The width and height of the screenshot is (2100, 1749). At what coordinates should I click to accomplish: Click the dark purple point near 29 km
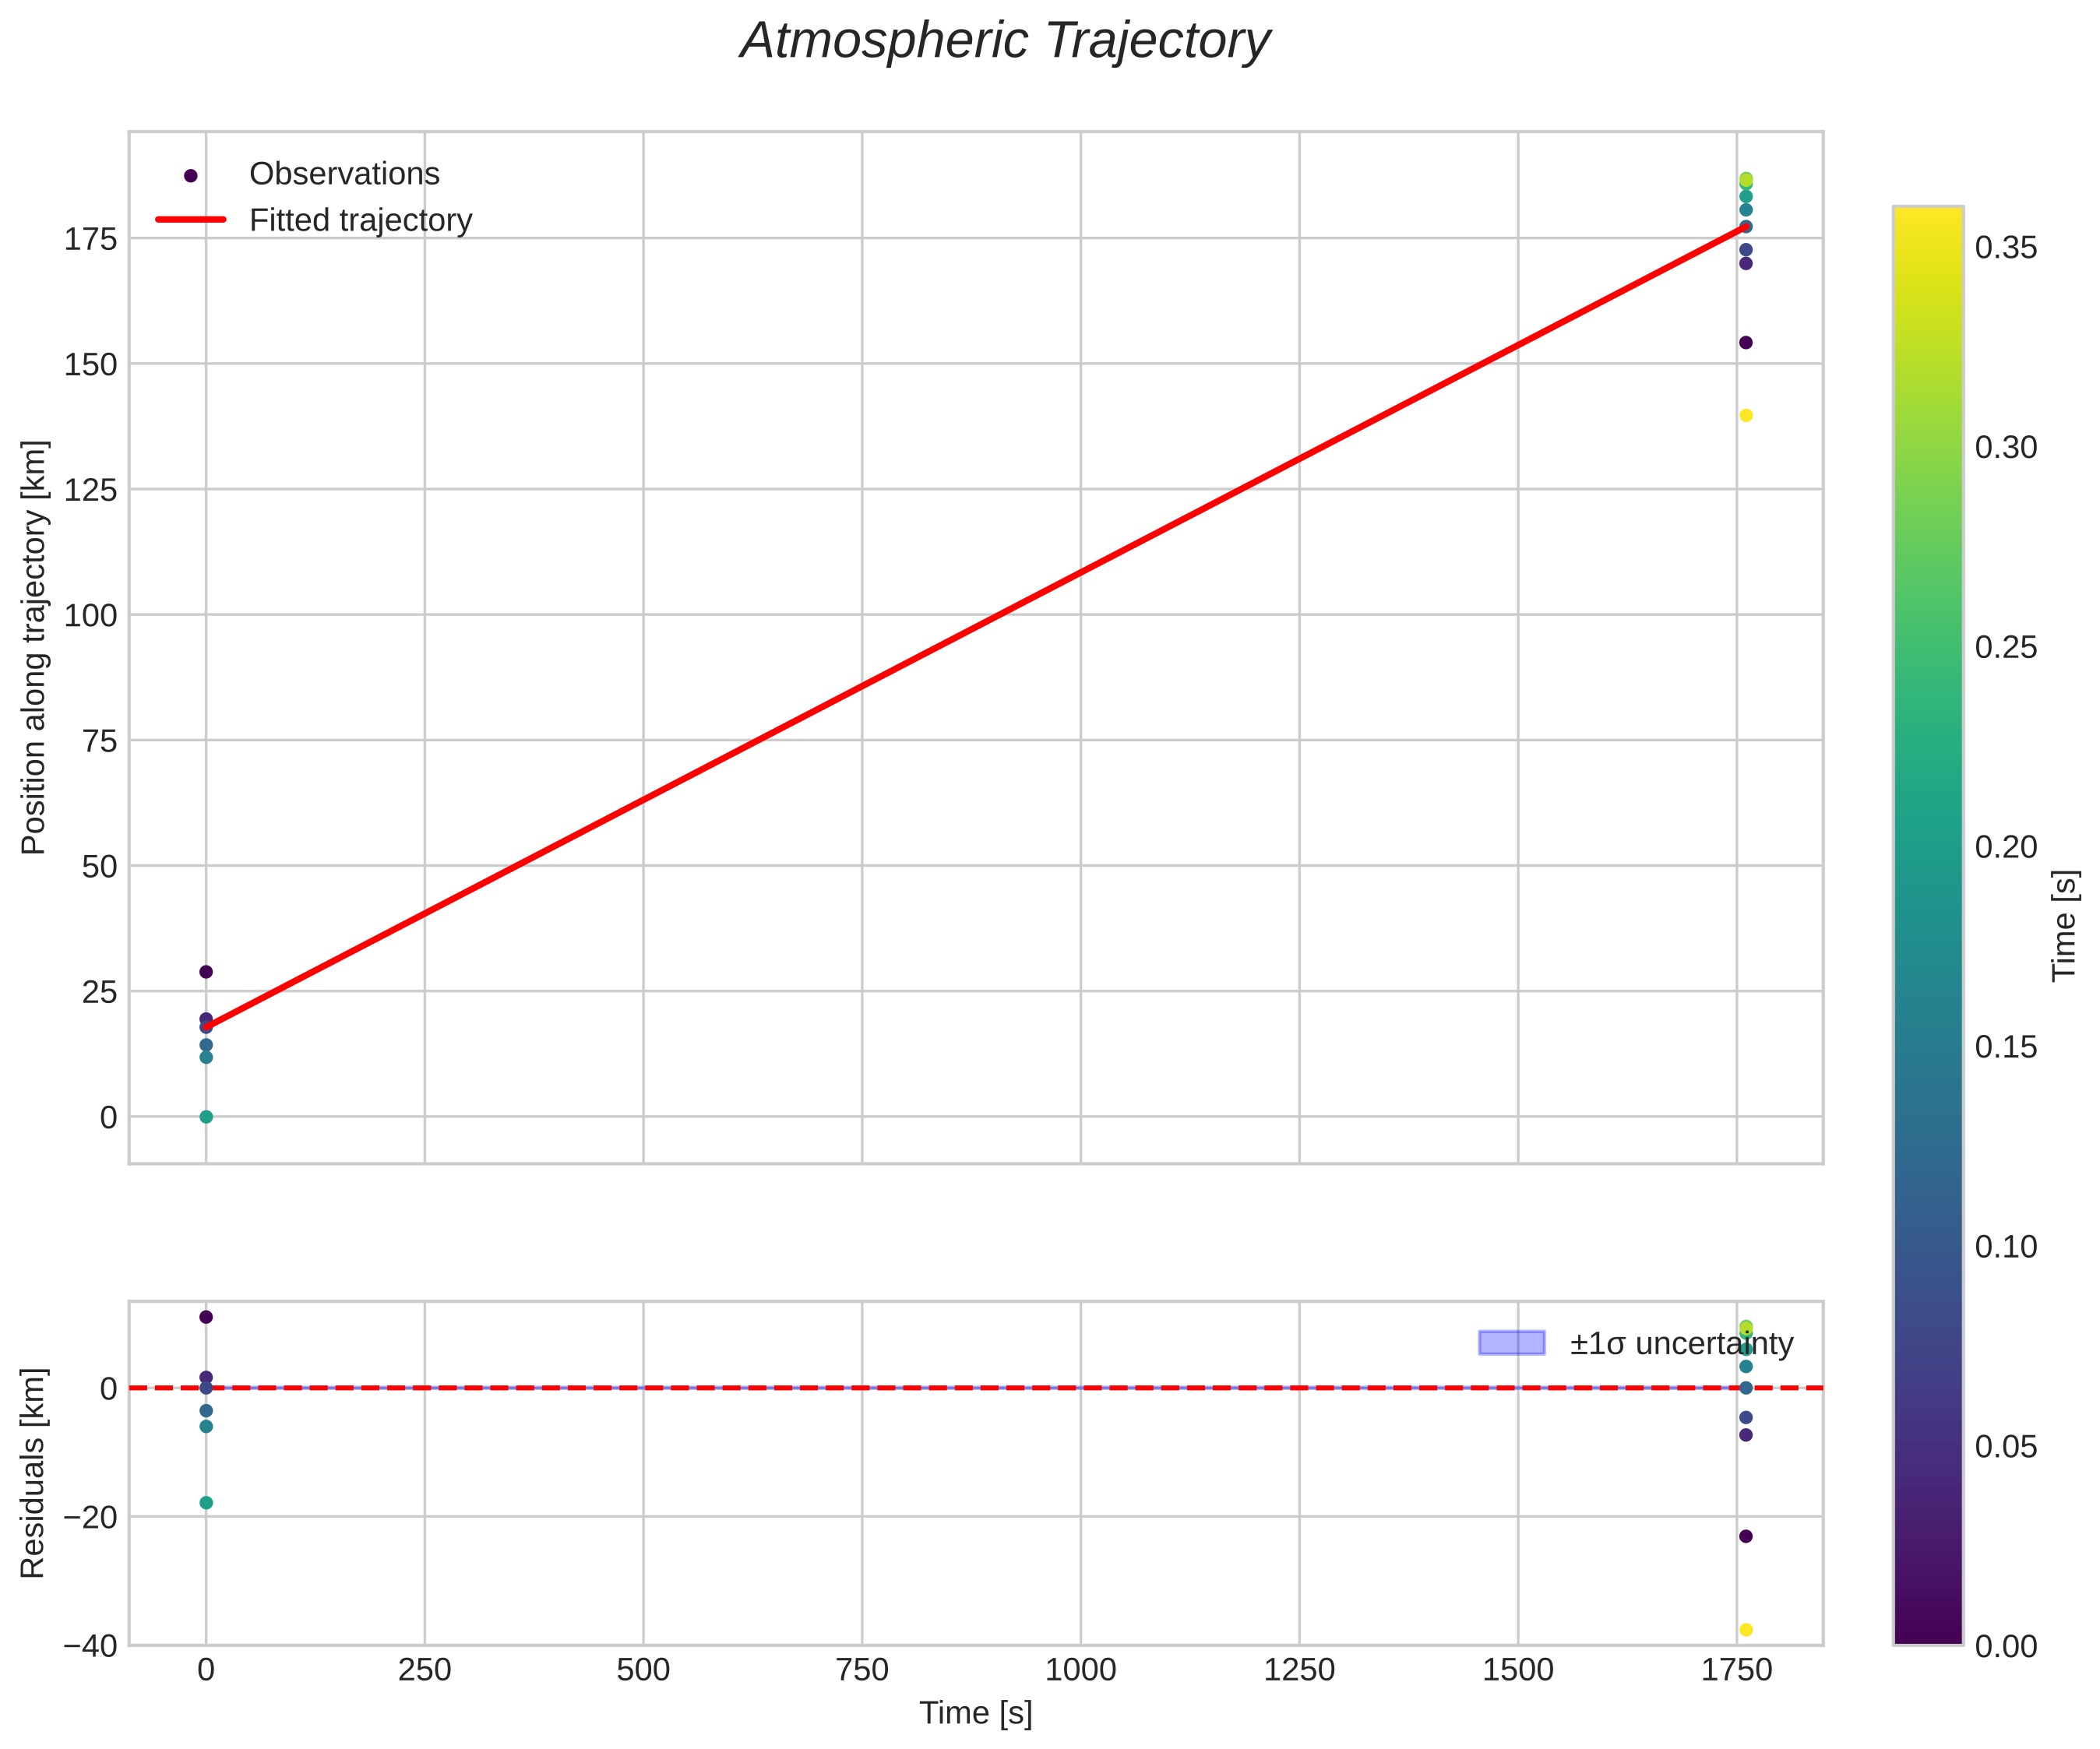click(206, 971)
